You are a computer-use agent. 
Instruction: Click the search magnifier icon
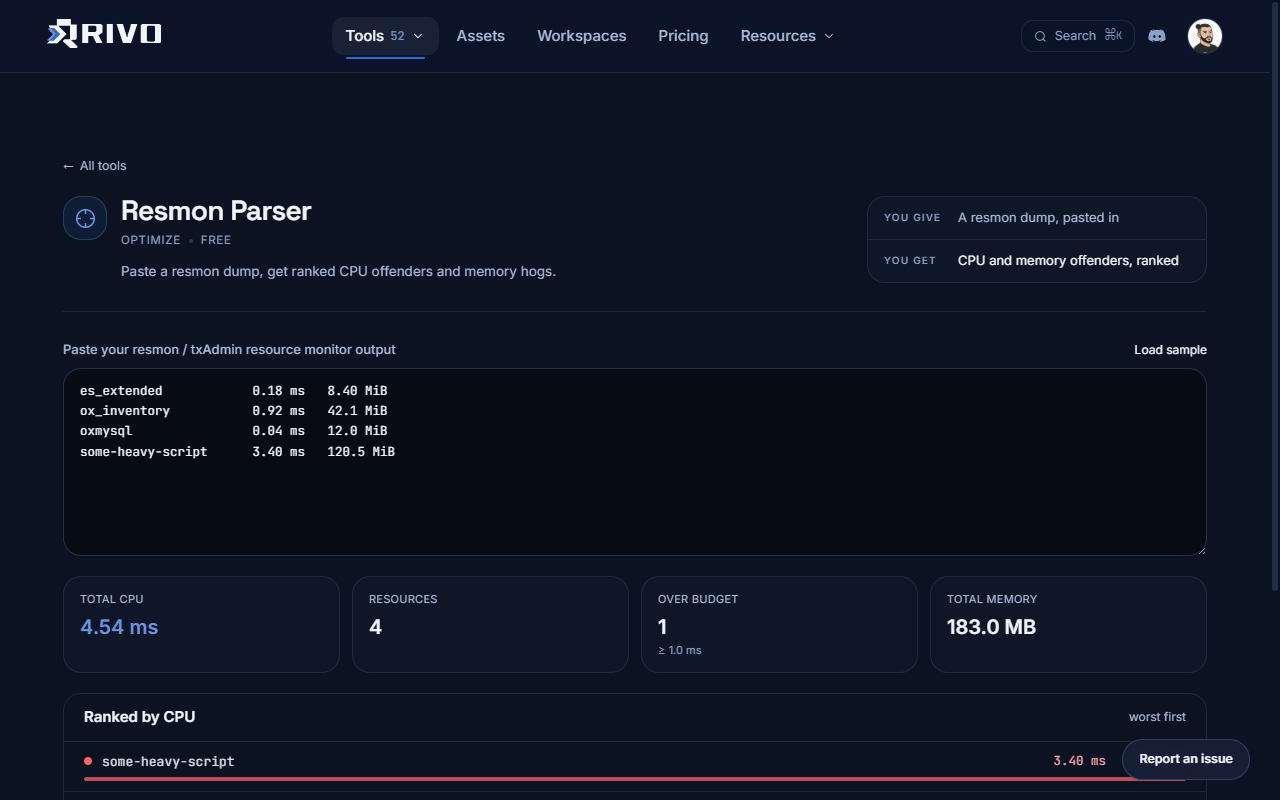point(1041,36)
